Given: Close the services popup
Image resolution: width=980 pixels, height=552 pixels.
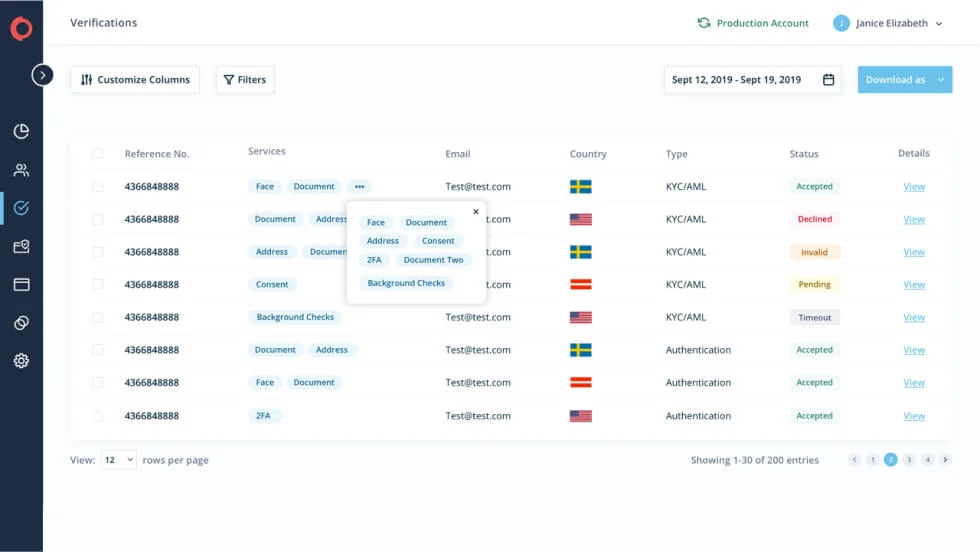Looking at the screenshot, I should point(475,212).
